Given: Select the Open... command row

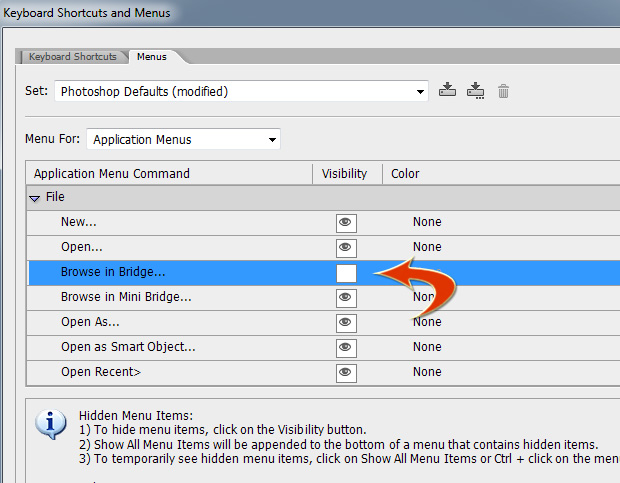Looking at the screenshot, I should point(323,248).
